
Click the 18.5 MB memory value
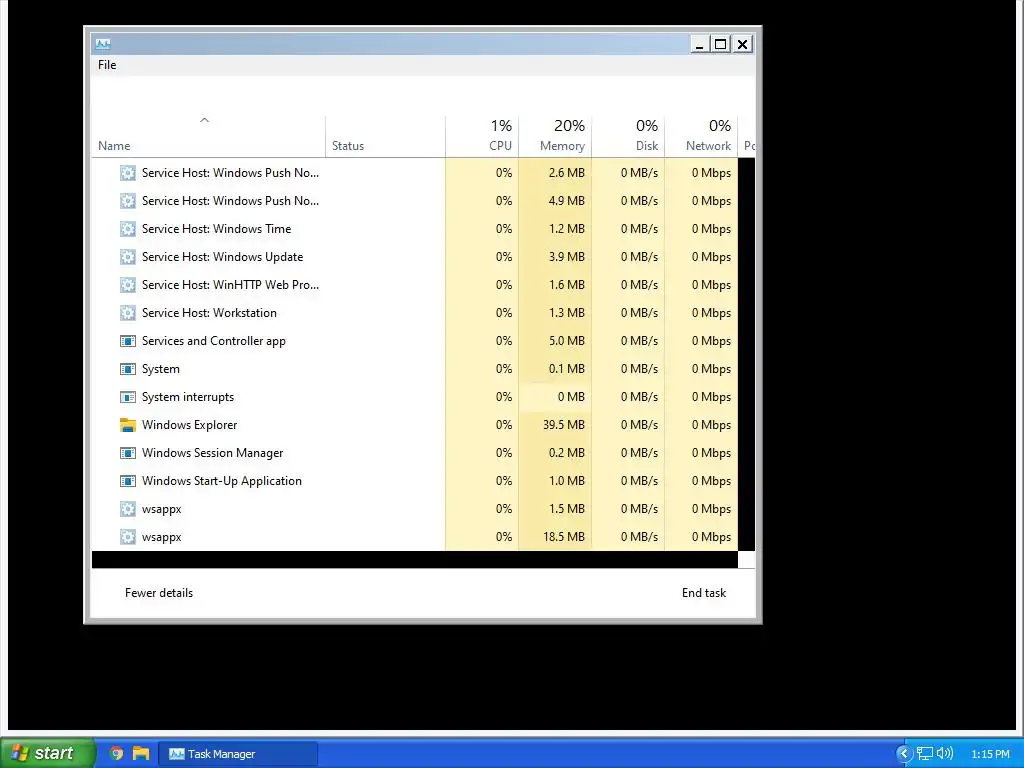564,537
